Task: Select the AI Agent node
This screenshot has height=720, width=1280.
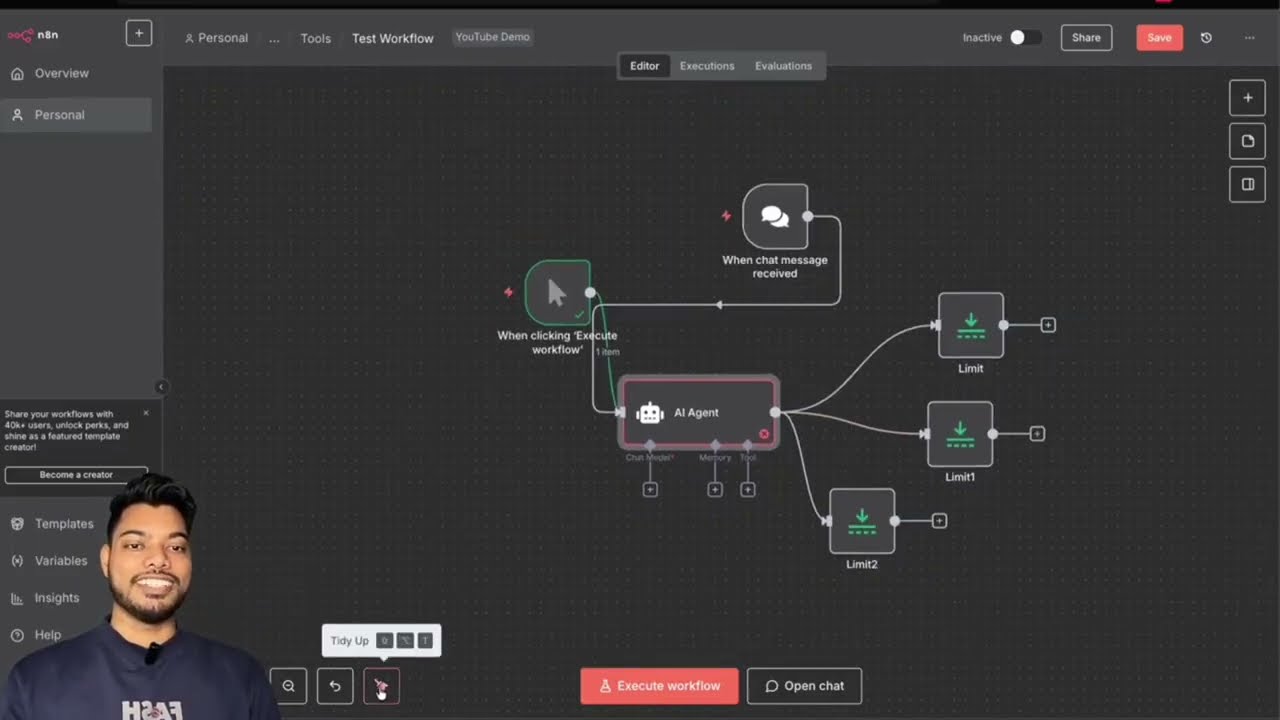Action: 698,412
